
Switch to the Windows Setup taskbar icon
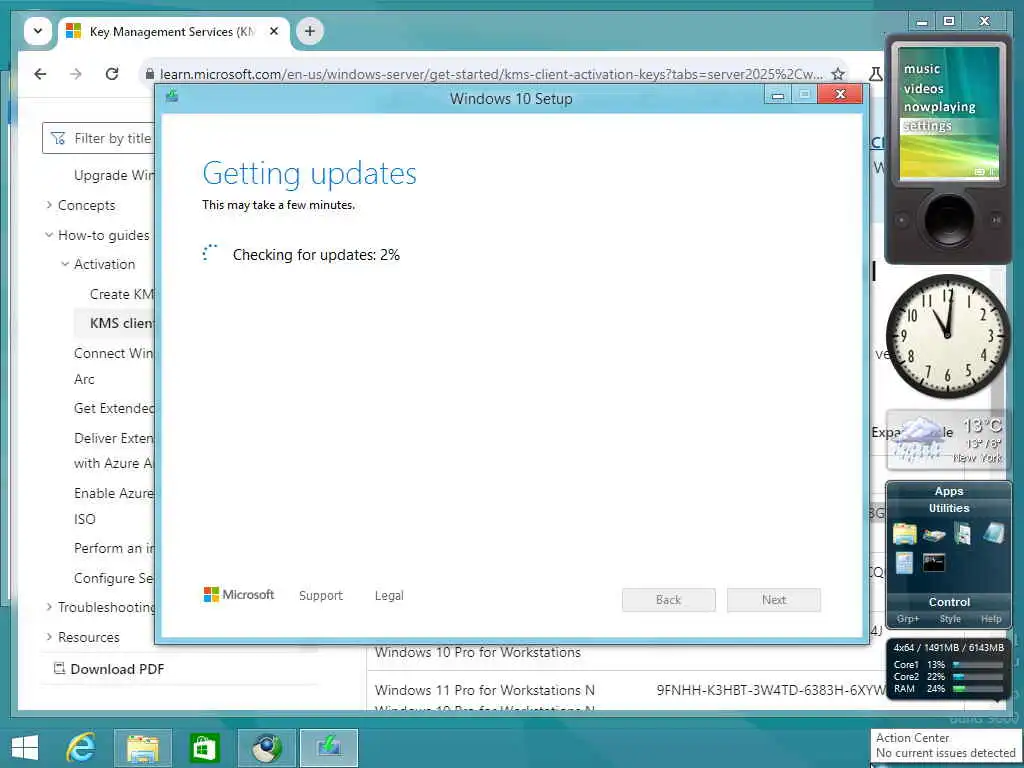[328, 748]
